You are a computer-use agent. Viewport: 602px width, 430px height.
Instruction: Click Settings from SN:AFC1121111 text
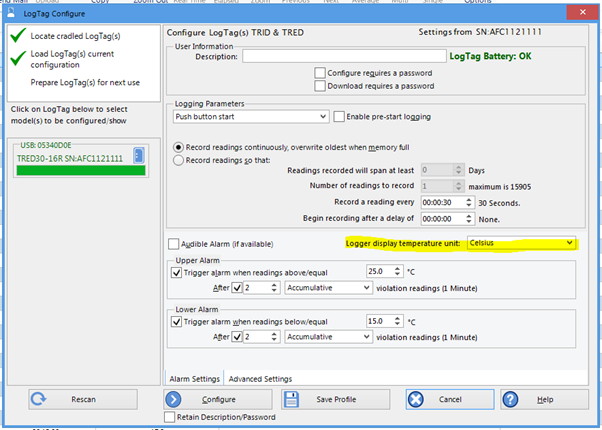point(480,32)
